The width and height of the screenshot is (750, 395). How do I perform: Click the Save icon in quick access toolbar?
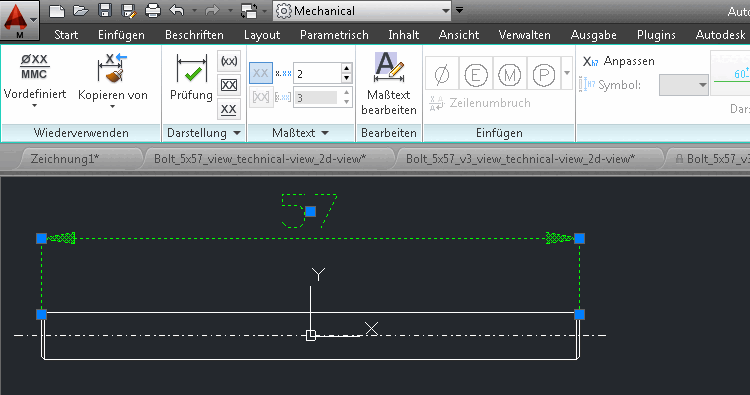[x=105, y=11]
